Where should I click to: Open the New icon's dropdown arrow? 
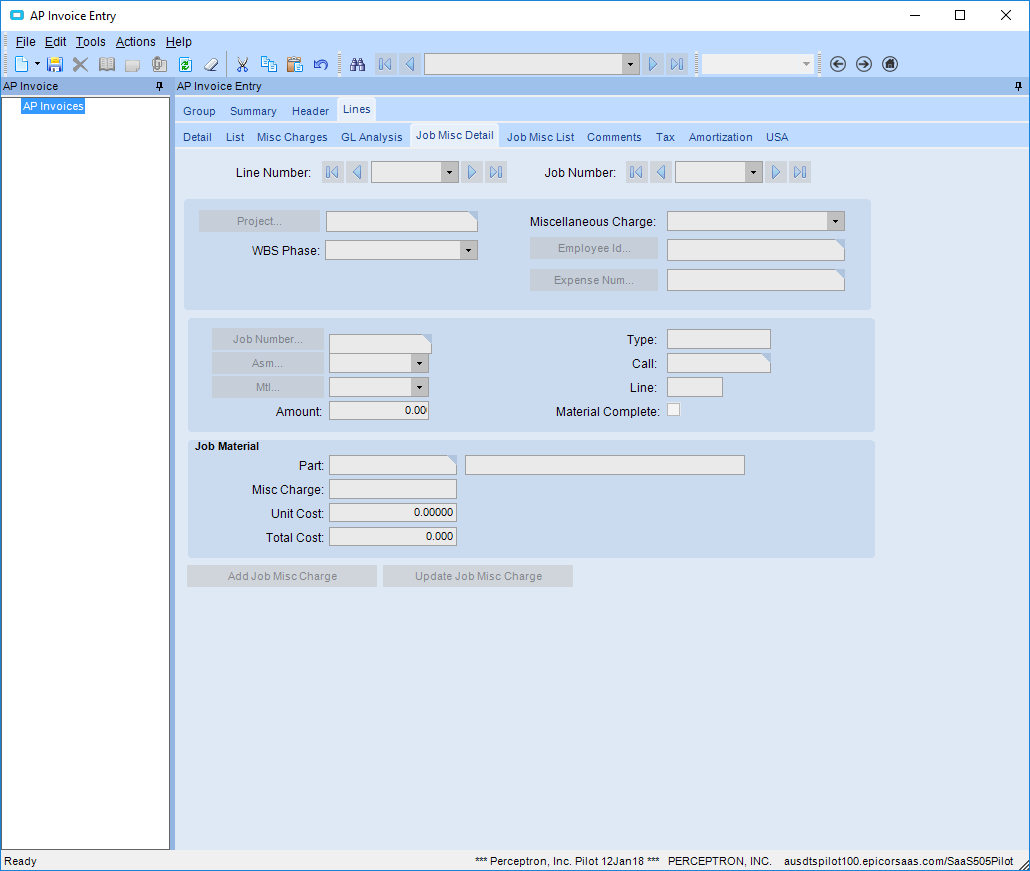click(37, 64)
